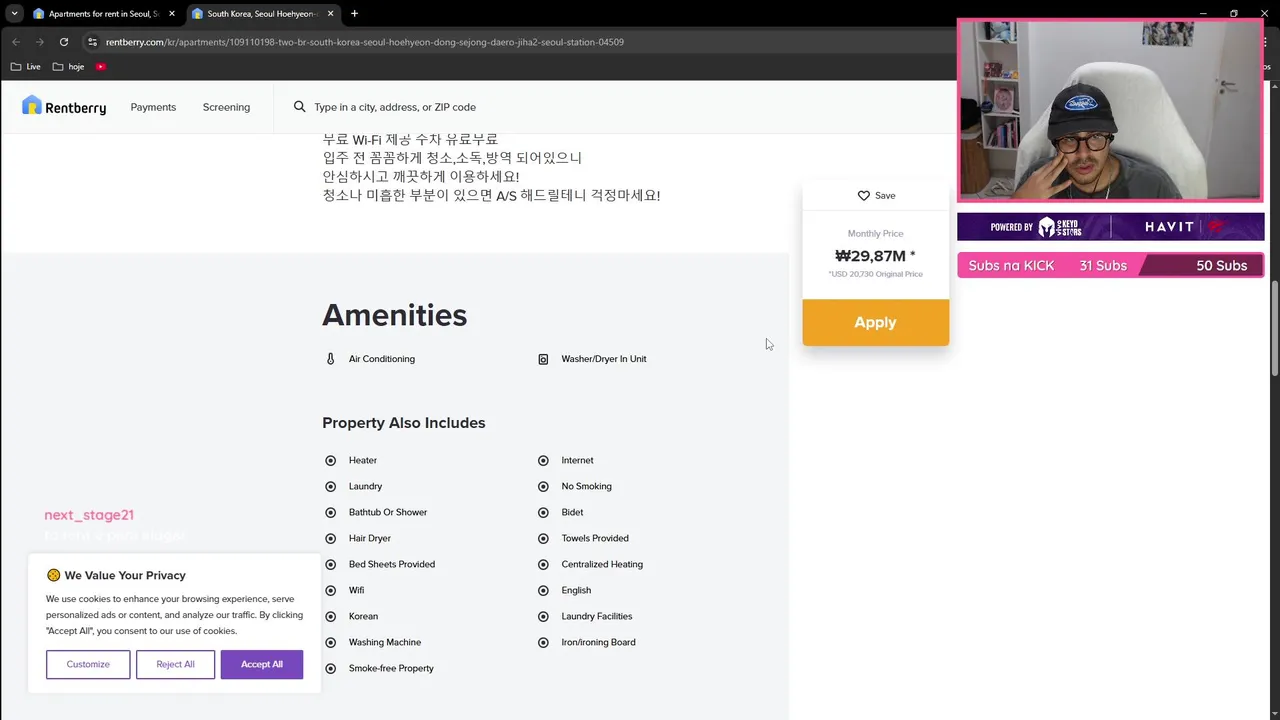The width and height of the screenshot is (1280, 720).
Task: Select the Heater radio bullet
Action: pos(330,460)
